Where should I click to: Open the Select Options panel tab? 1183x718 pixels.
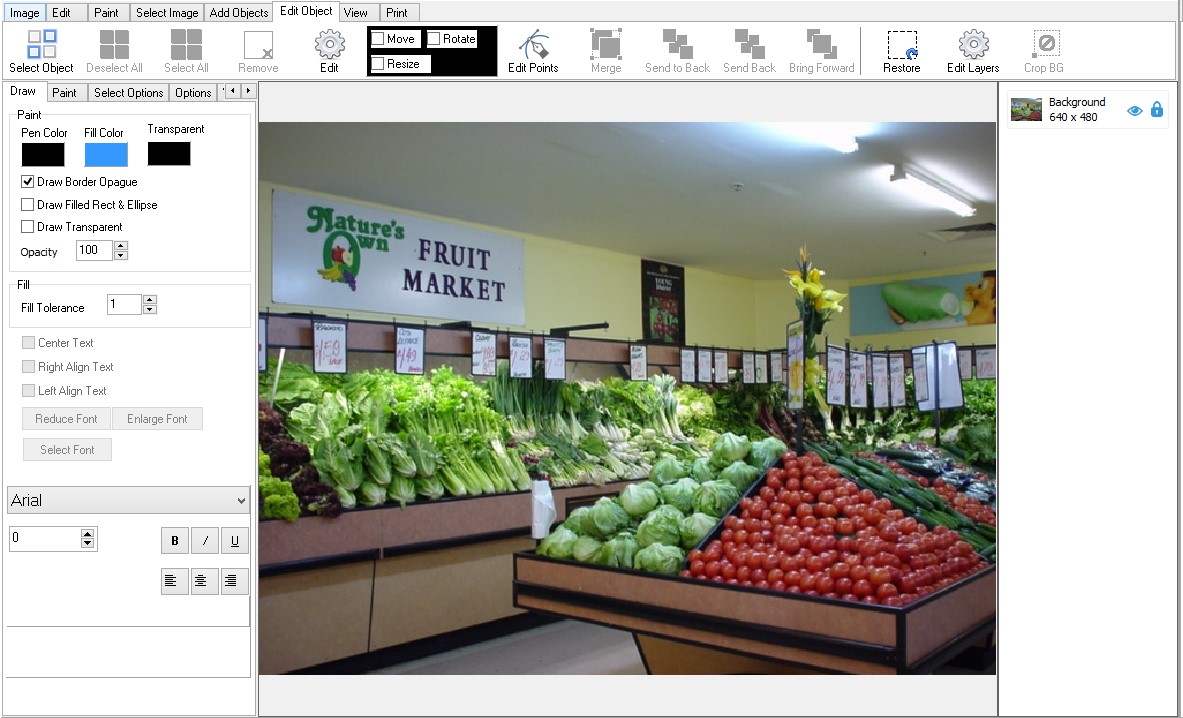(x=128, y=93)
